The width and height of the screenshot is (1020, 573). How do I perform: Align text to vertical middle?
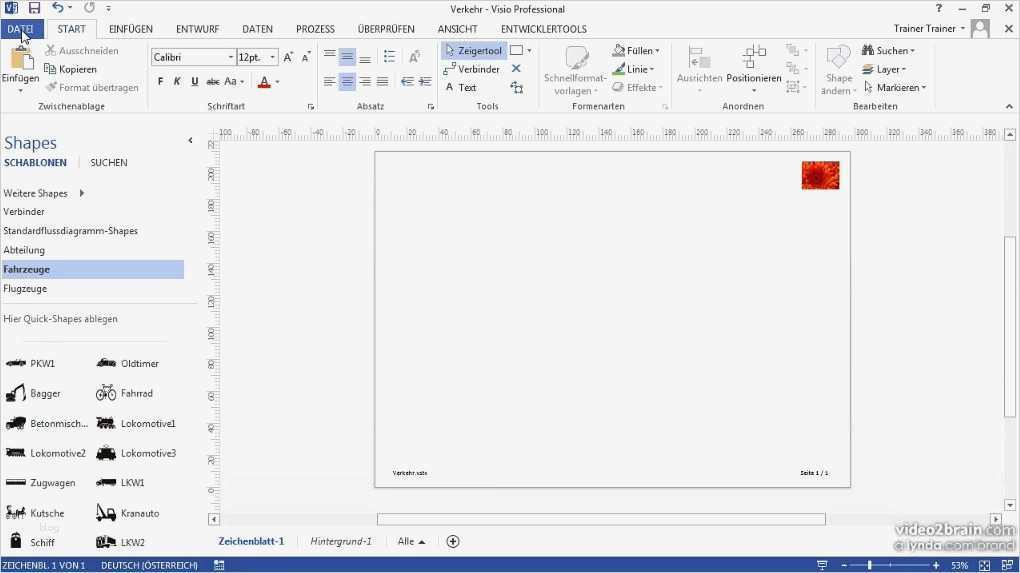347,57
